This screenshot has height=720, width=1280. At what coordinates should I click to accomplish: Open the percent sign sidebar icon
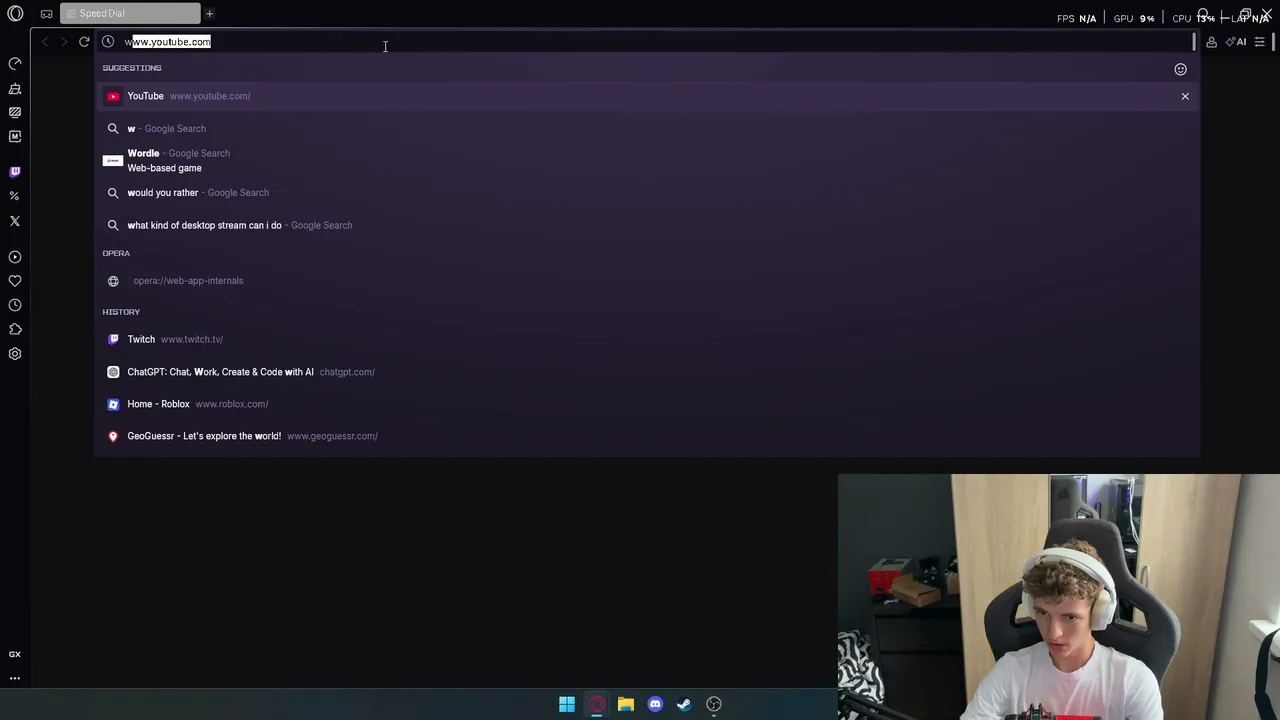point(15,196)
